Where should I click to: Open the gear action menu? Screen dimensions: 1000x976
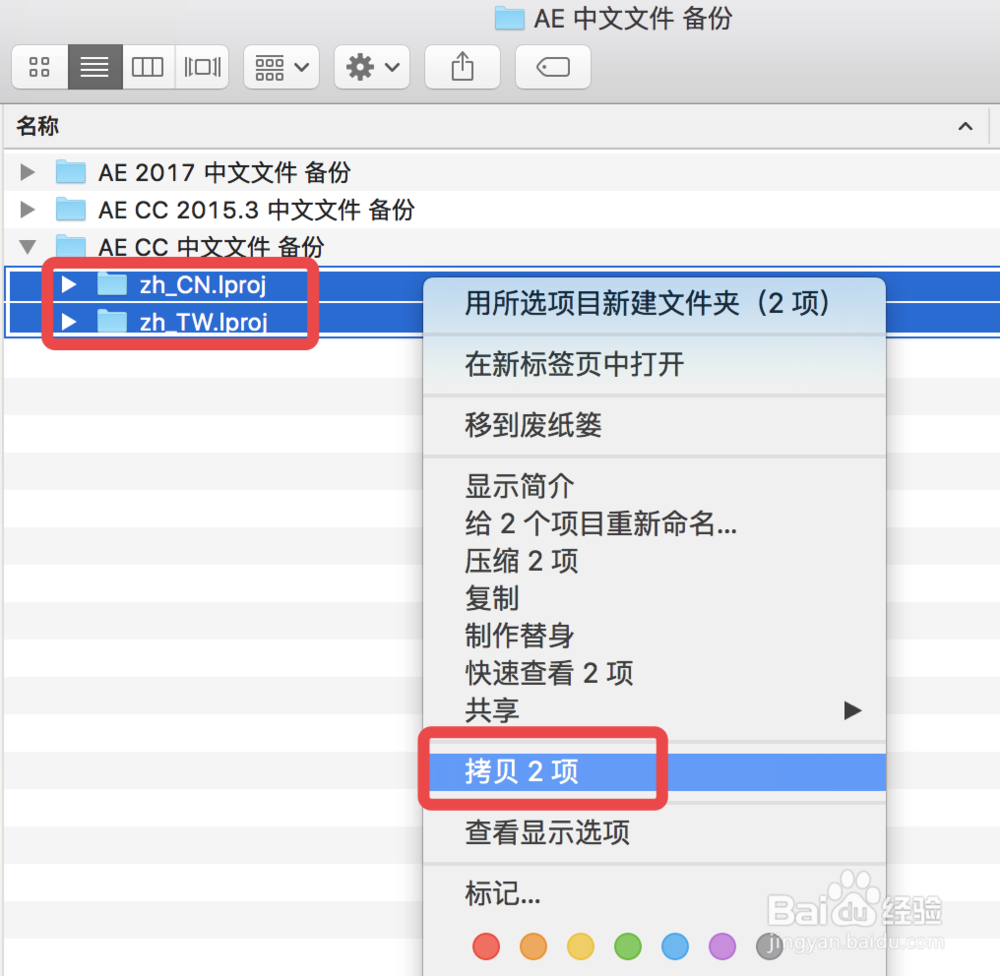[372, 67]
